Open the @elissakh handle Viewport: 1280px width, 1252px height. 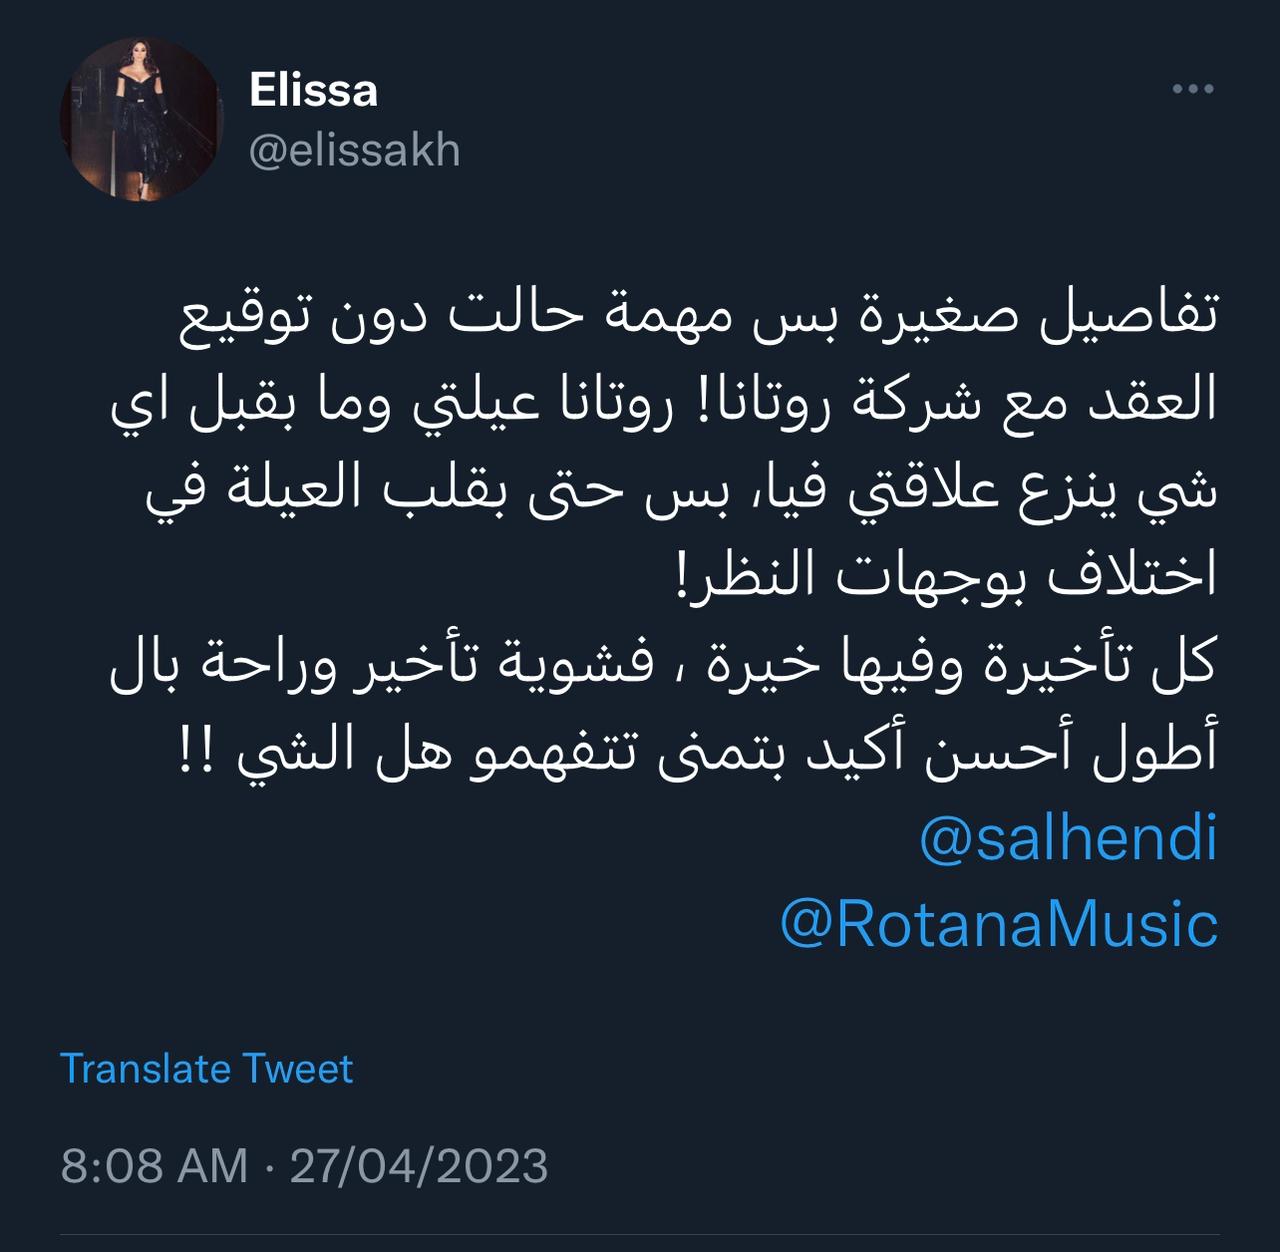point(354,151)
